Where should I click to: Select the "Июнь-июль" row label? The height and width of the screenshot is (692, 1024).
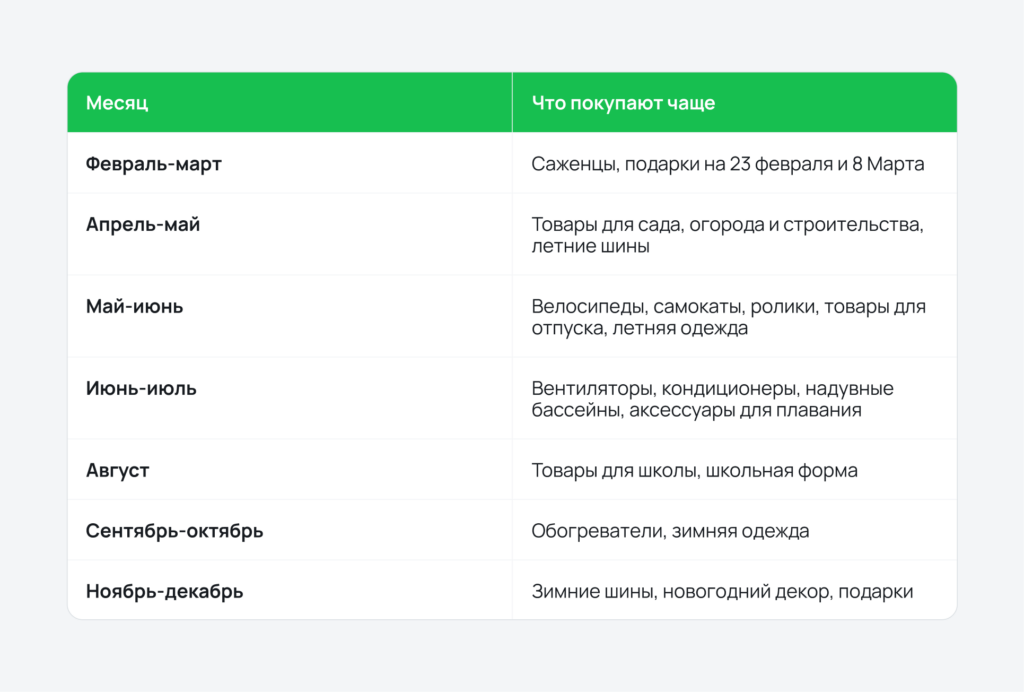(x=139, y=388)
